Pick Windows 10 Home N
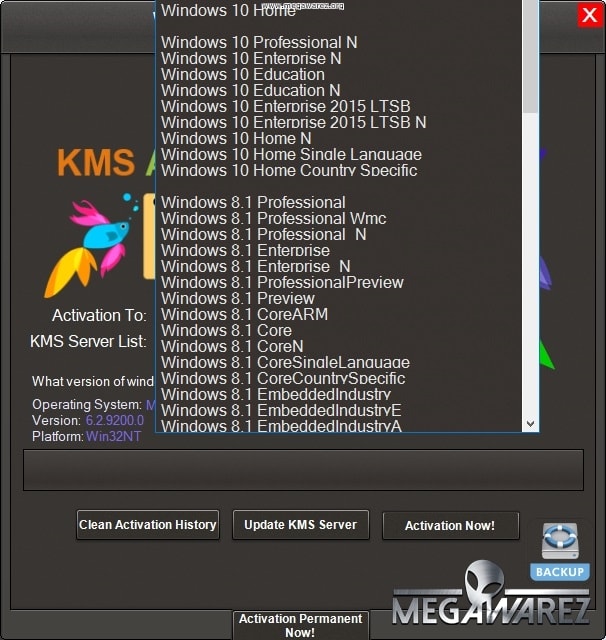 (x=341, y=138)
